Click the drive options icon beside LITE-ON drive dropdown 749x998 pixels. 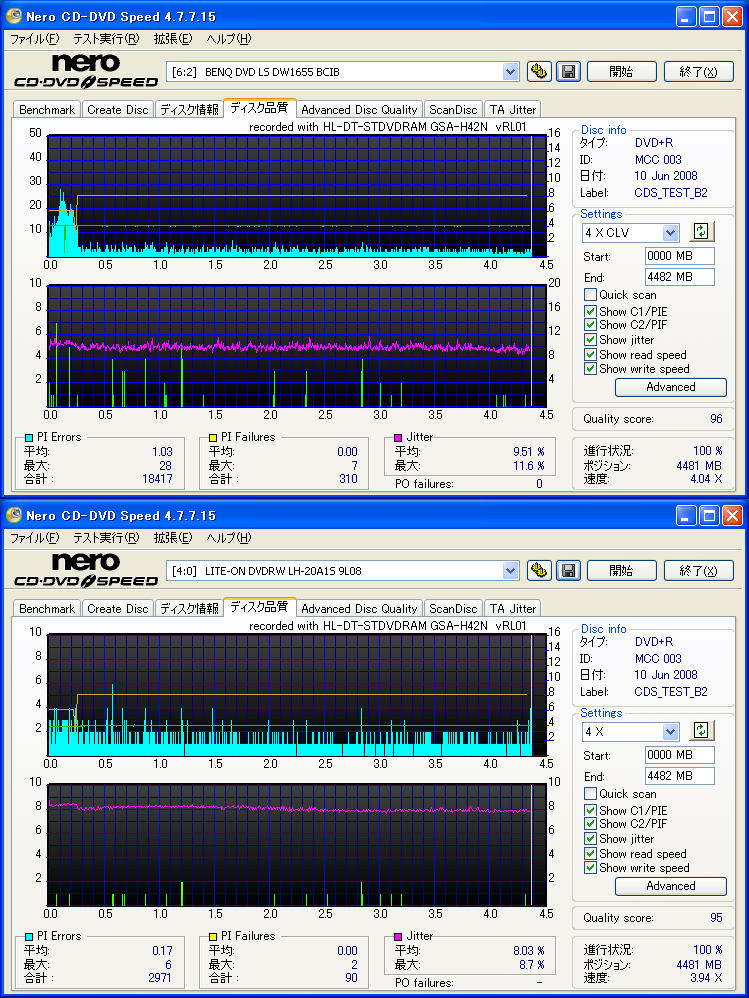coord(540,570)
